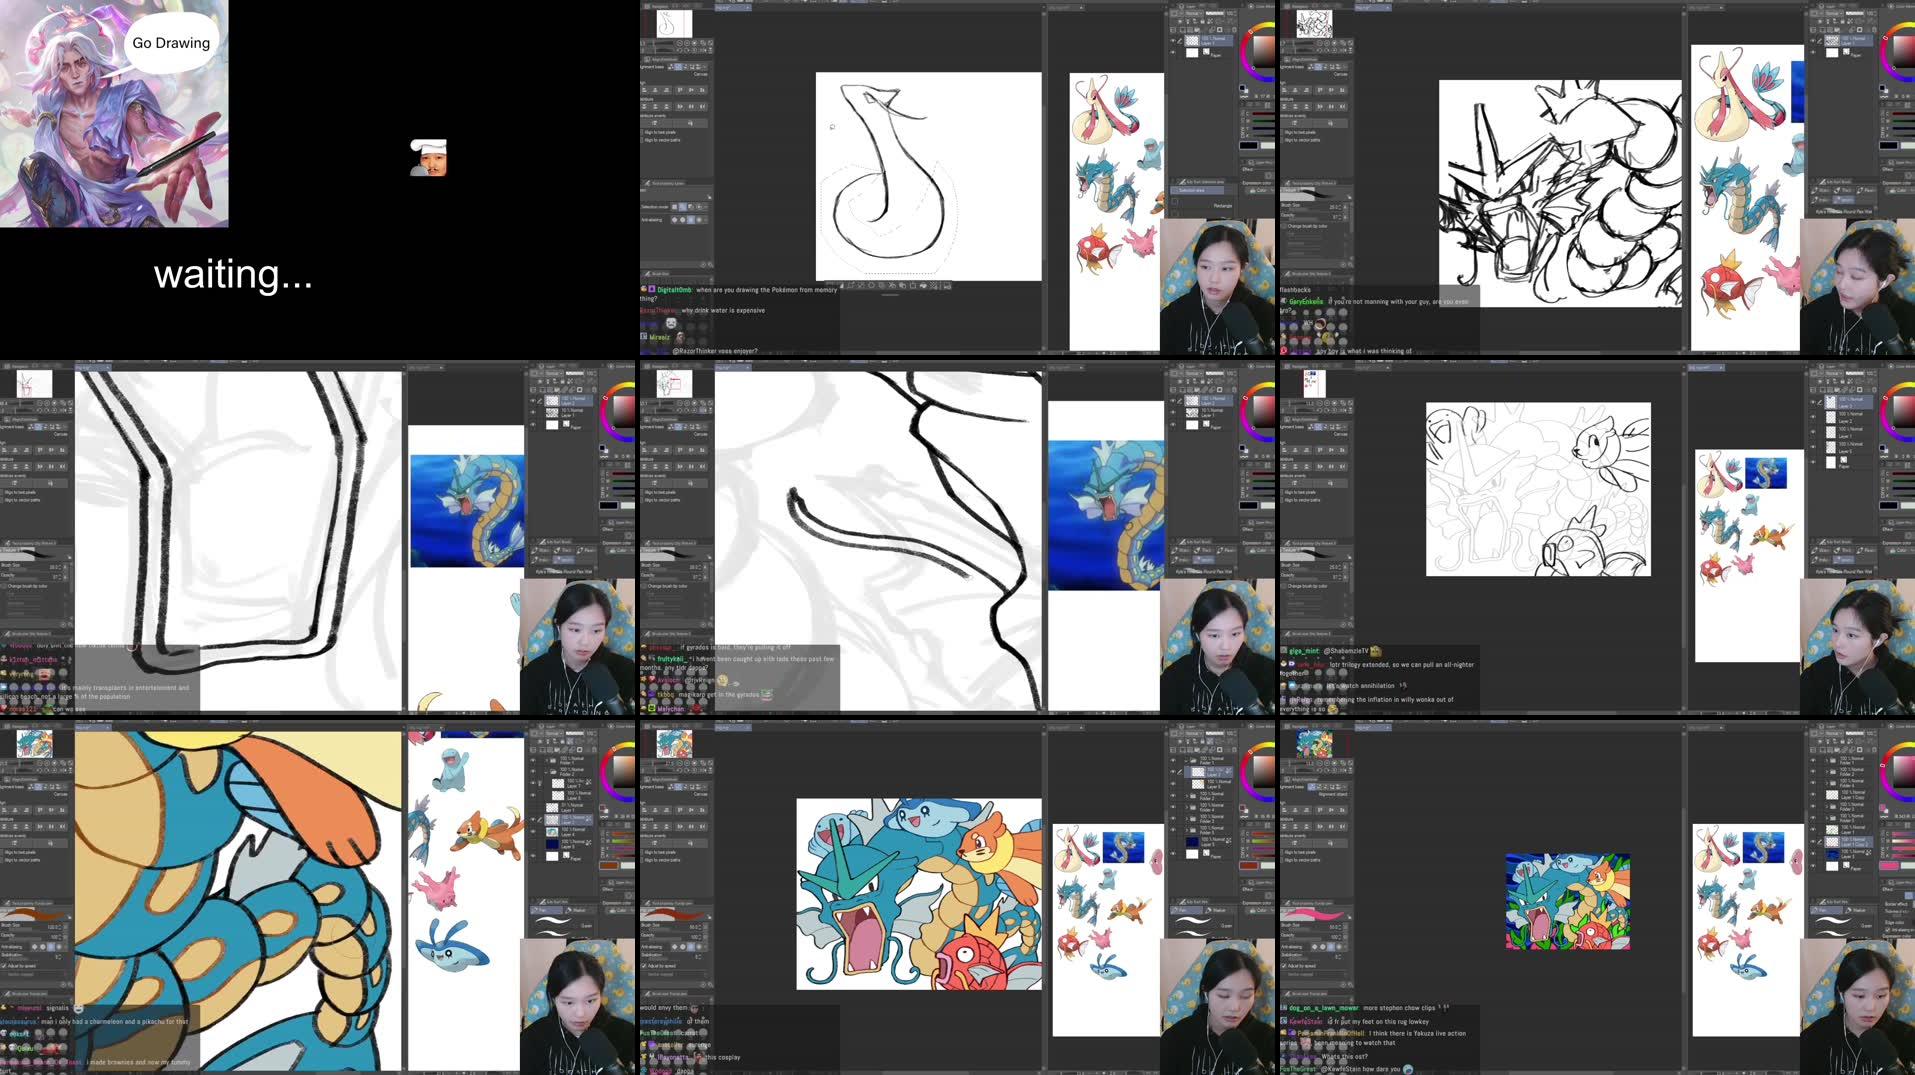The image size is (1915, 1075).
Task: Click the New Raster Layer icon in the Layers palette
Action: 1173,30
